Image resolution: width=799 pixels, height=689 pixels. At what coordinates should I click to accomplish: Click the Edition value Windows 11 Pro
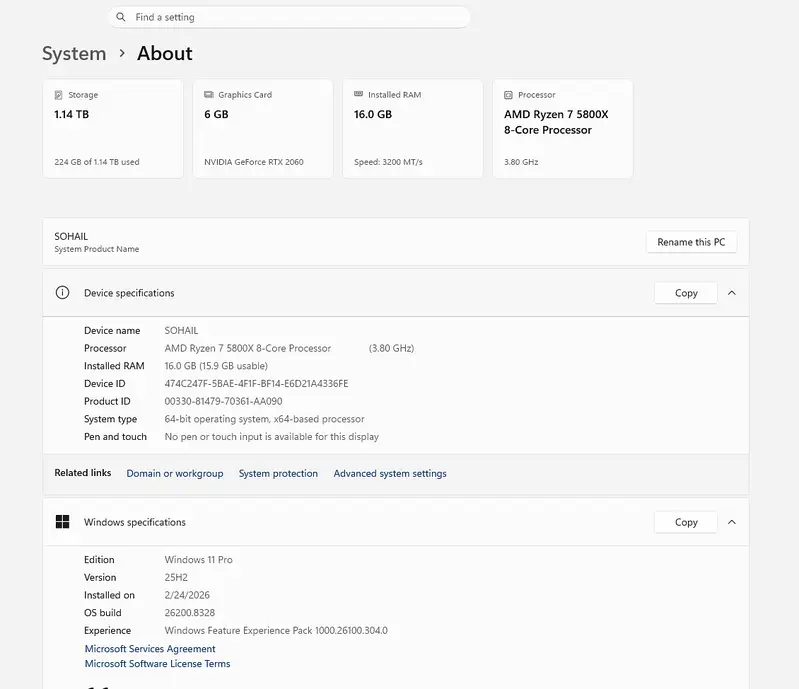pyautogui.click(x=198, y=560)
